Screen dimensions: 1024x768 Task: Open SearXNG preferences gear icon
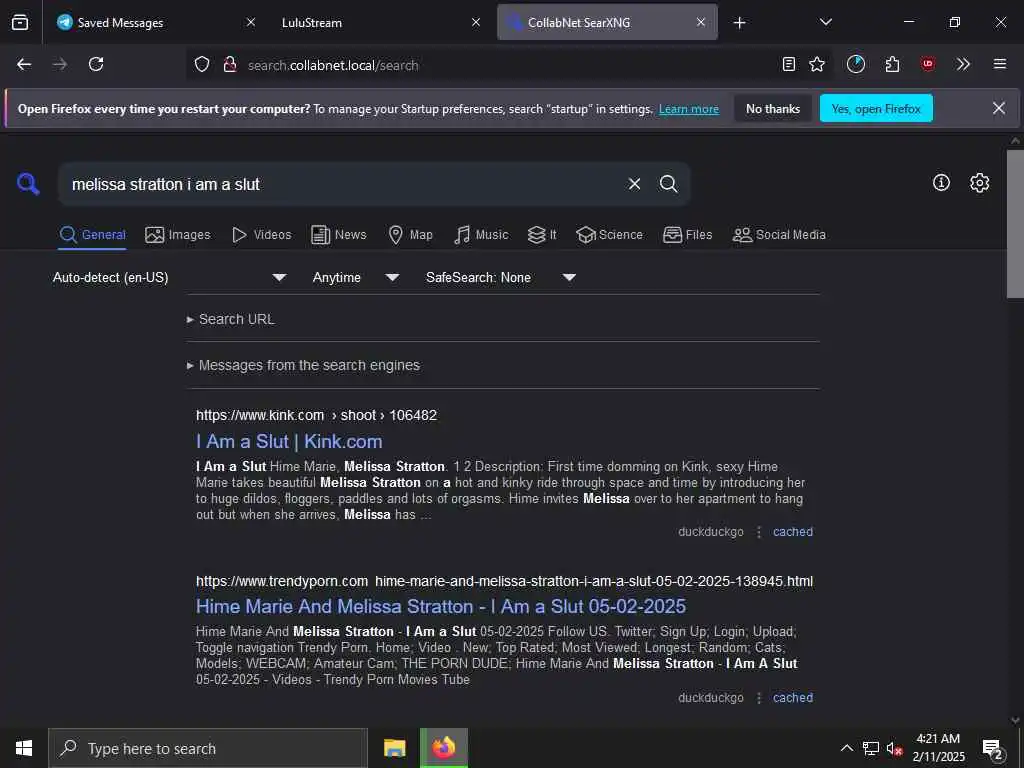click(x=980, y=183)
